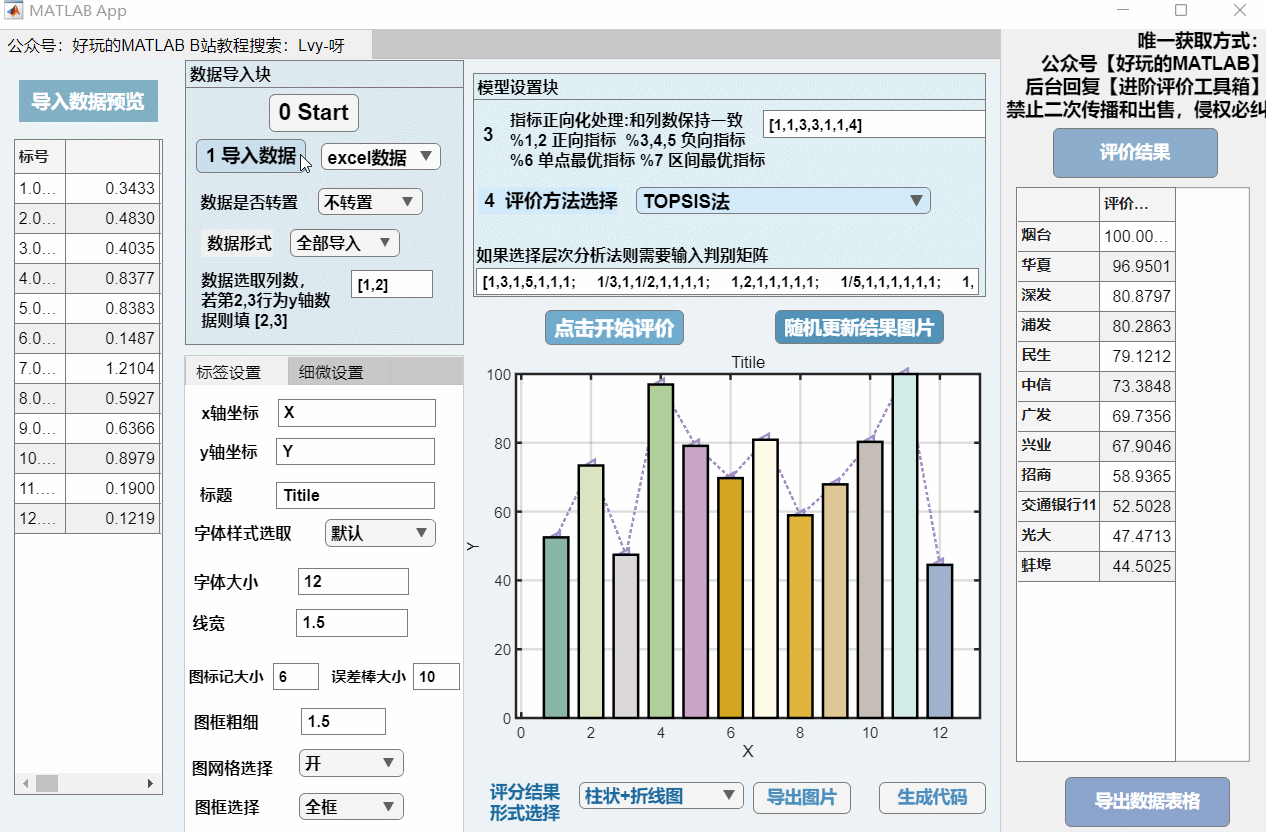The height and width of the screenshot is (832, 1266).
Task: Click the 评价... column header in results table
Action: pos(1137,204)
